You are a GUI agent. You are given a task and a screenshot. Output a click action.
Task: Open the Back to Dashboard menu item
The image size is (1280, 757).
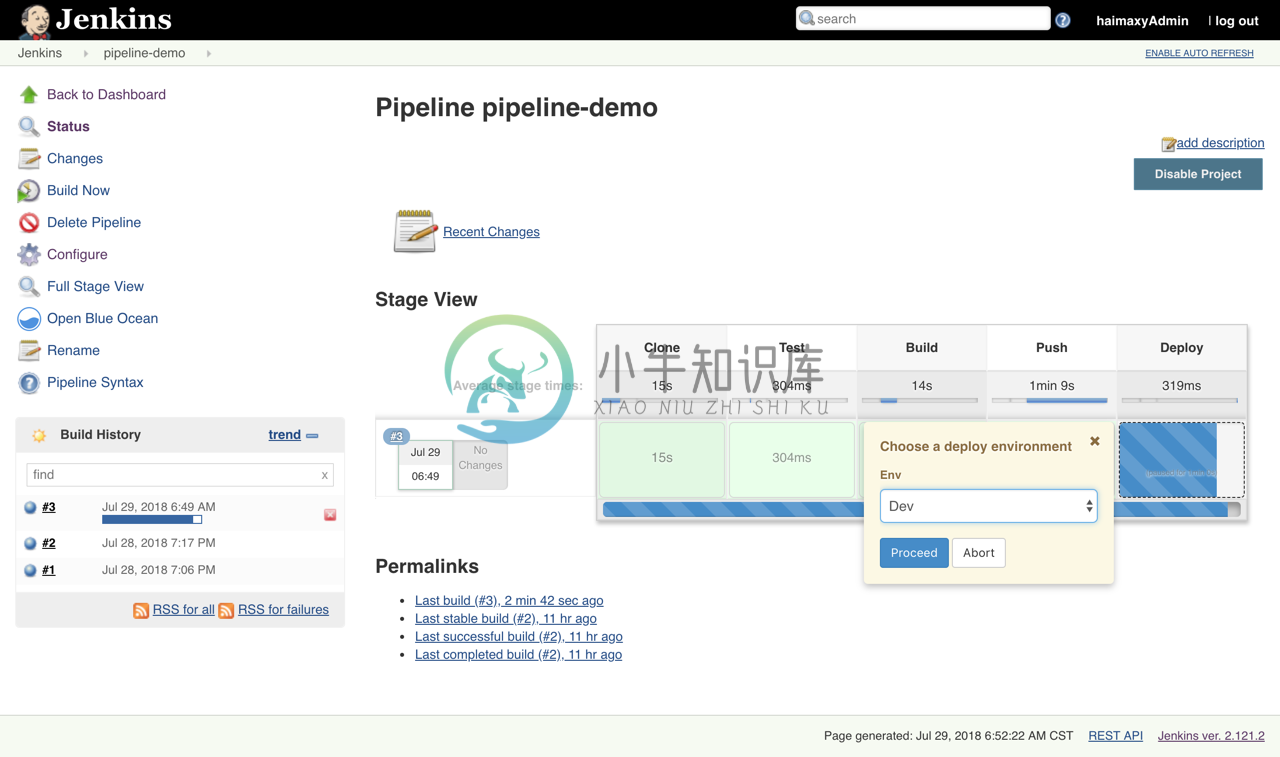(106, 95)
